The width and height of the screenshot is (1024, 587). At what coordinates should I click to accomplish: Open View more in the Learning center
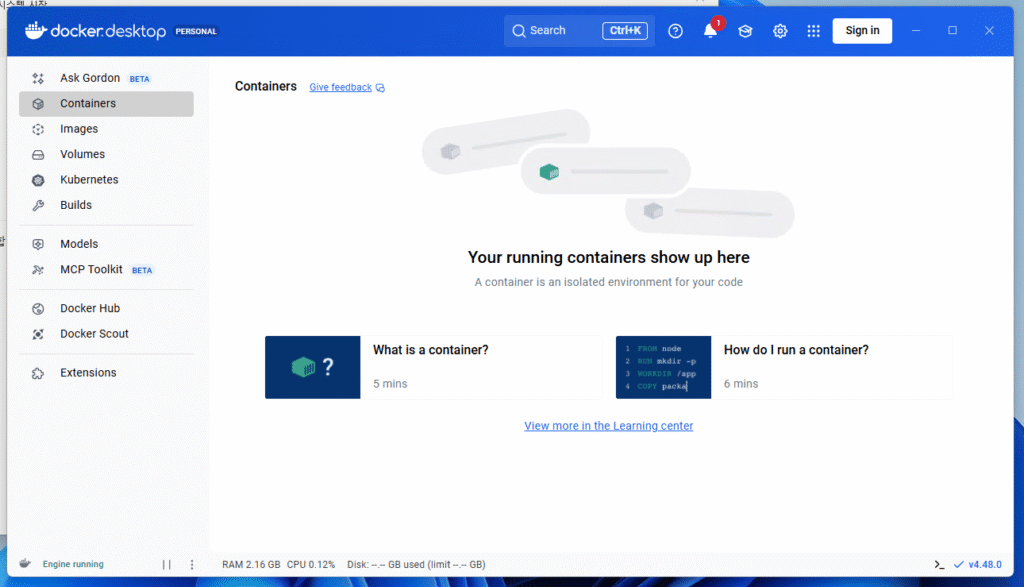pyautogui.click(x=608, y=426)
